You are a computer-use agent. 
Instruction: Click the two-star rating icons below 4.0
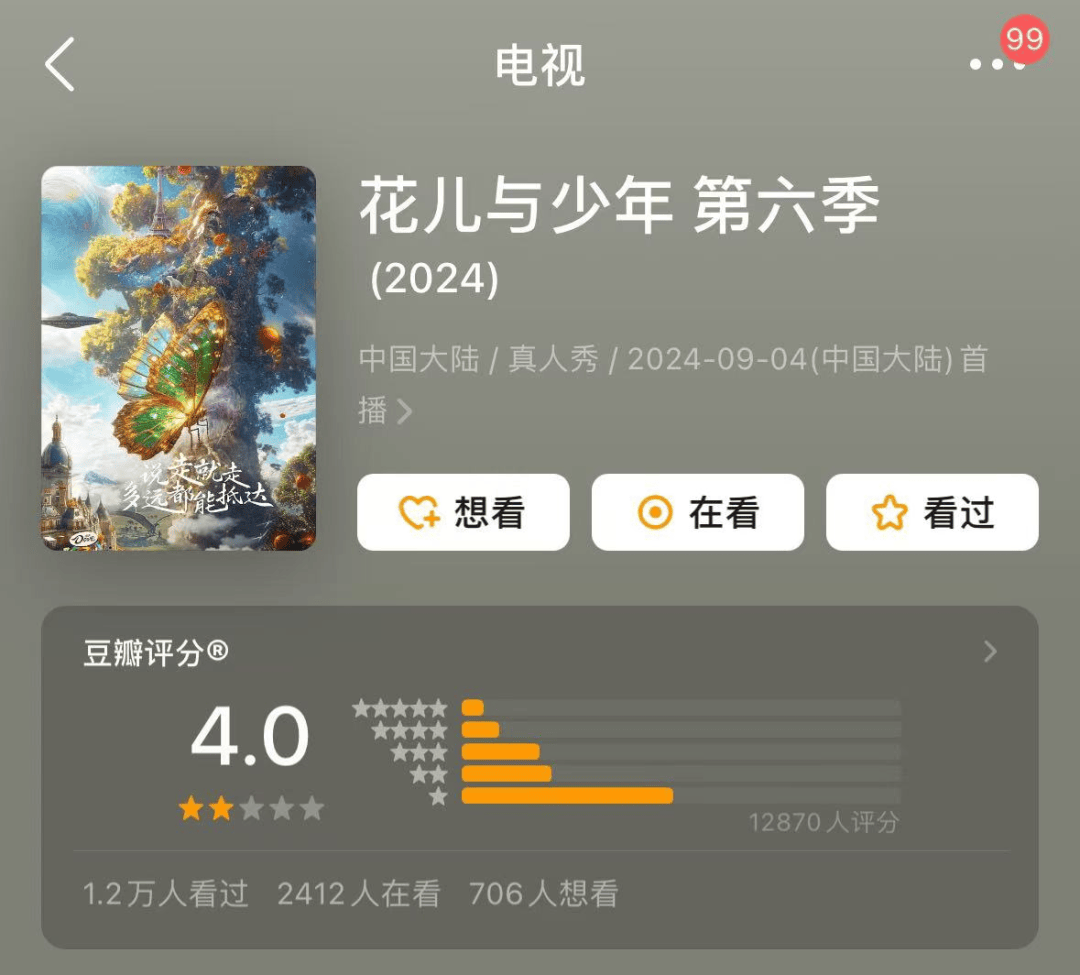point(251,808)
